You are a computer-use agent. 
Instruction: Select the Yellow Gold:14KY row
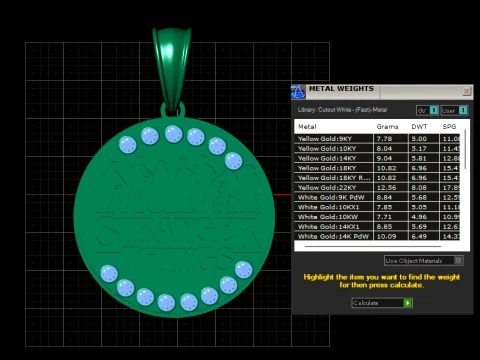[377, 158]
